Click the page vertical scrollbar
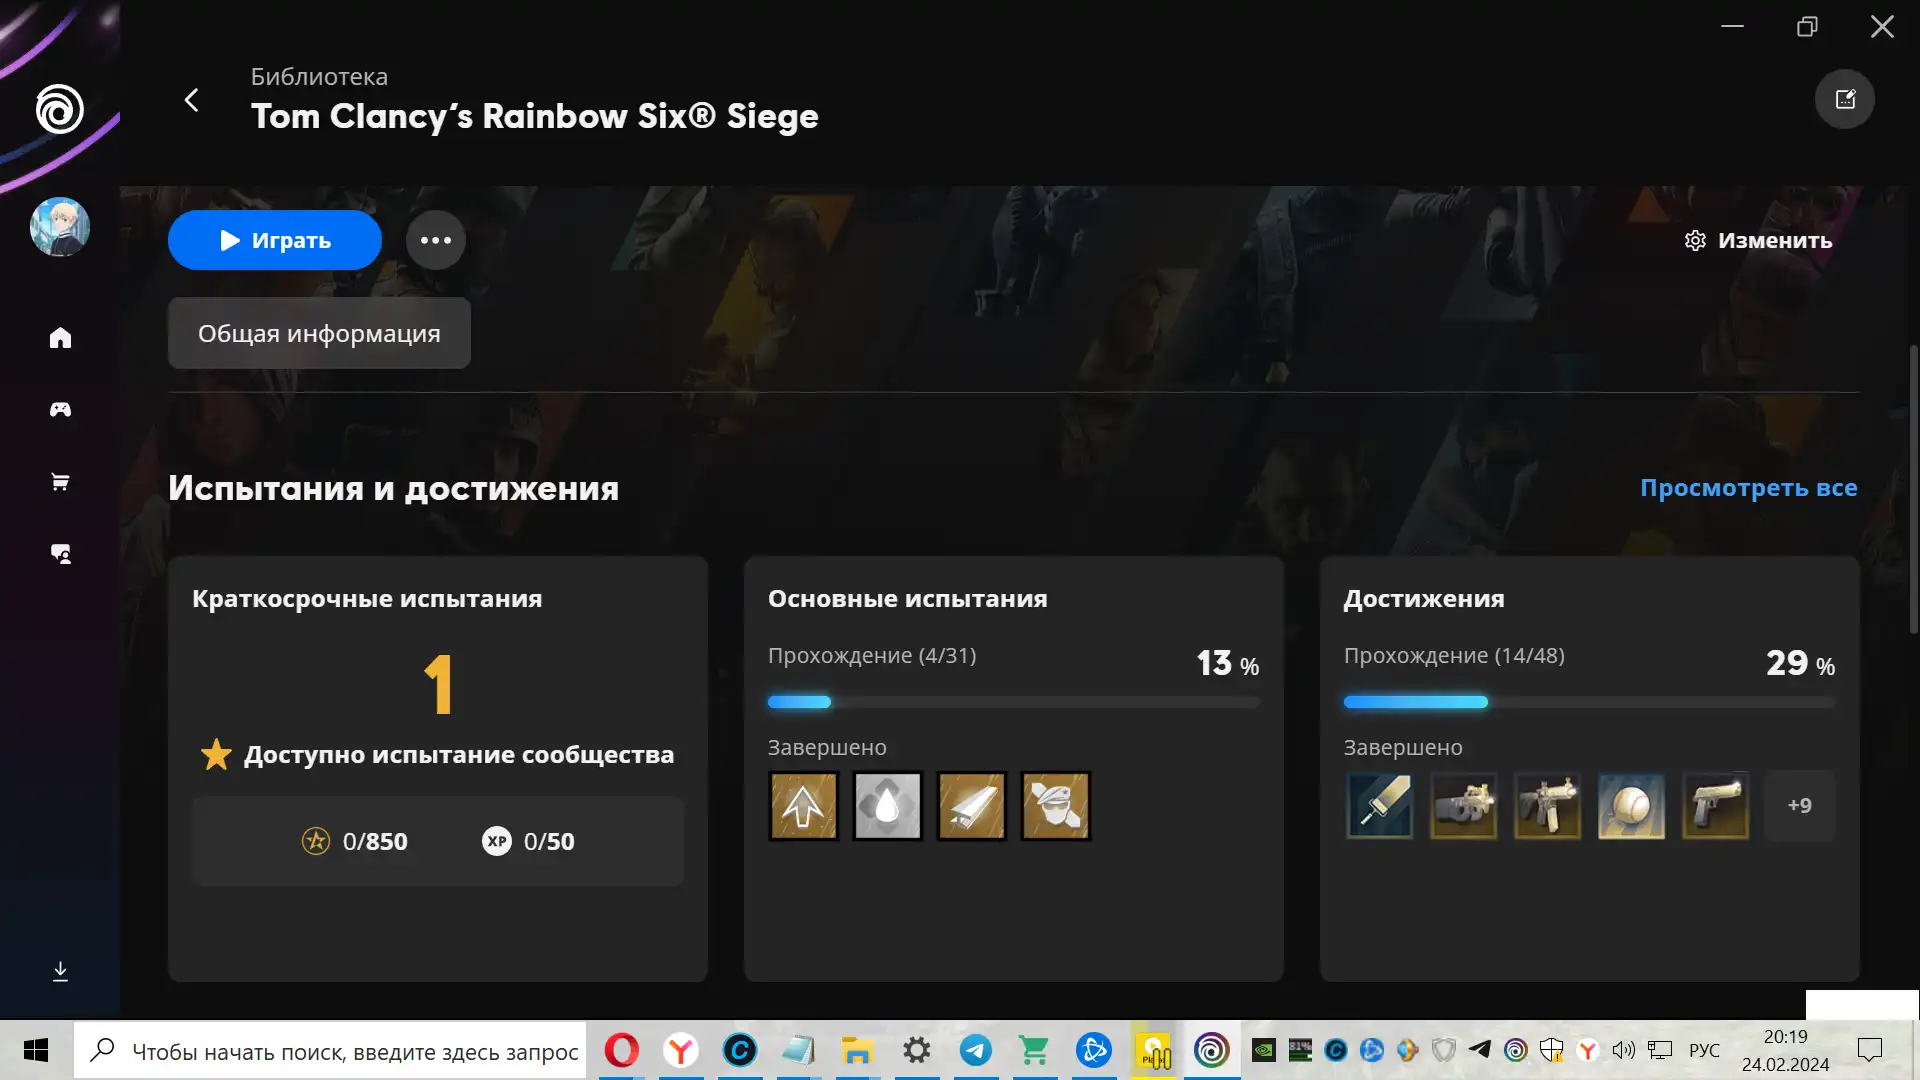The height and width of the screenshot is (1080, 1920). [x=1914, y=490]
